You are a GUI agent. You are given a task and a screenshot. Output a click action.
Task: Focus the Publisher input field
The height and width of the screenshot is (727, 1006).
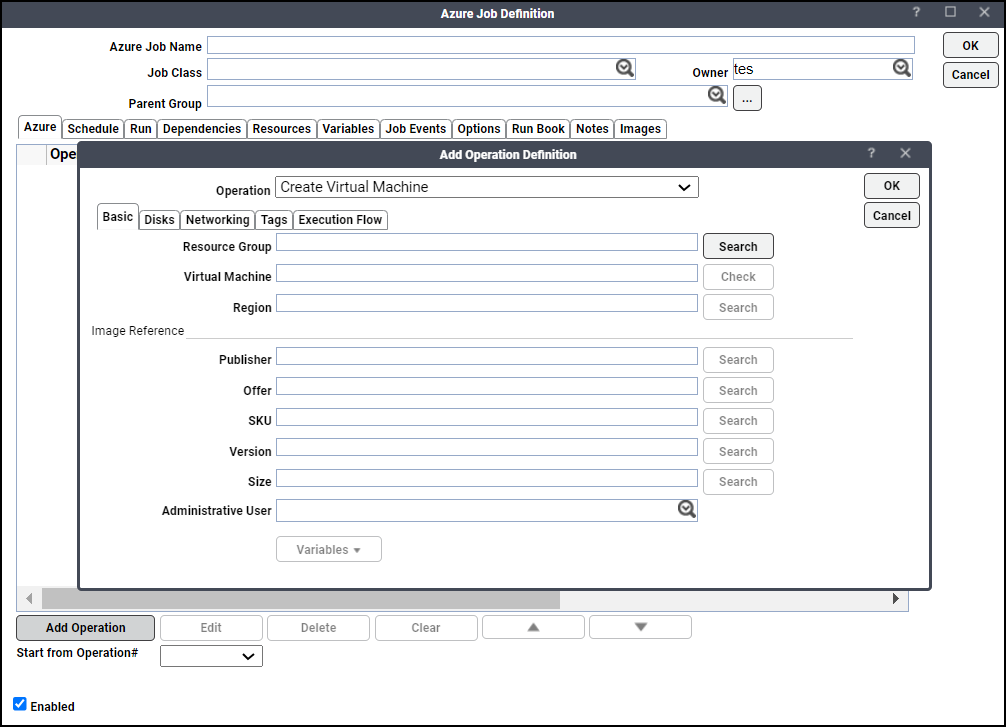(487, 356)
